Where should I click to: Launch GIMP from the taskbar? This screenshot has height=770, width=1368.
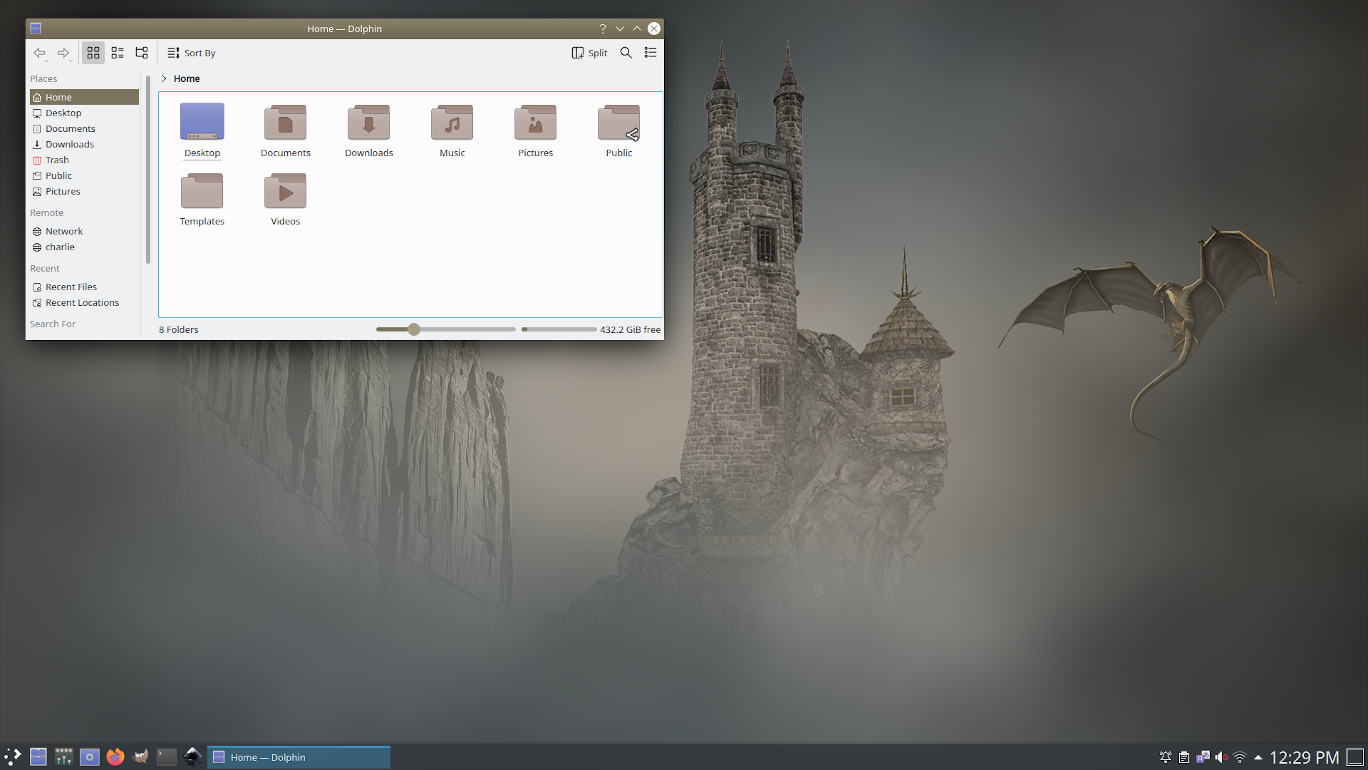(141, 757)
